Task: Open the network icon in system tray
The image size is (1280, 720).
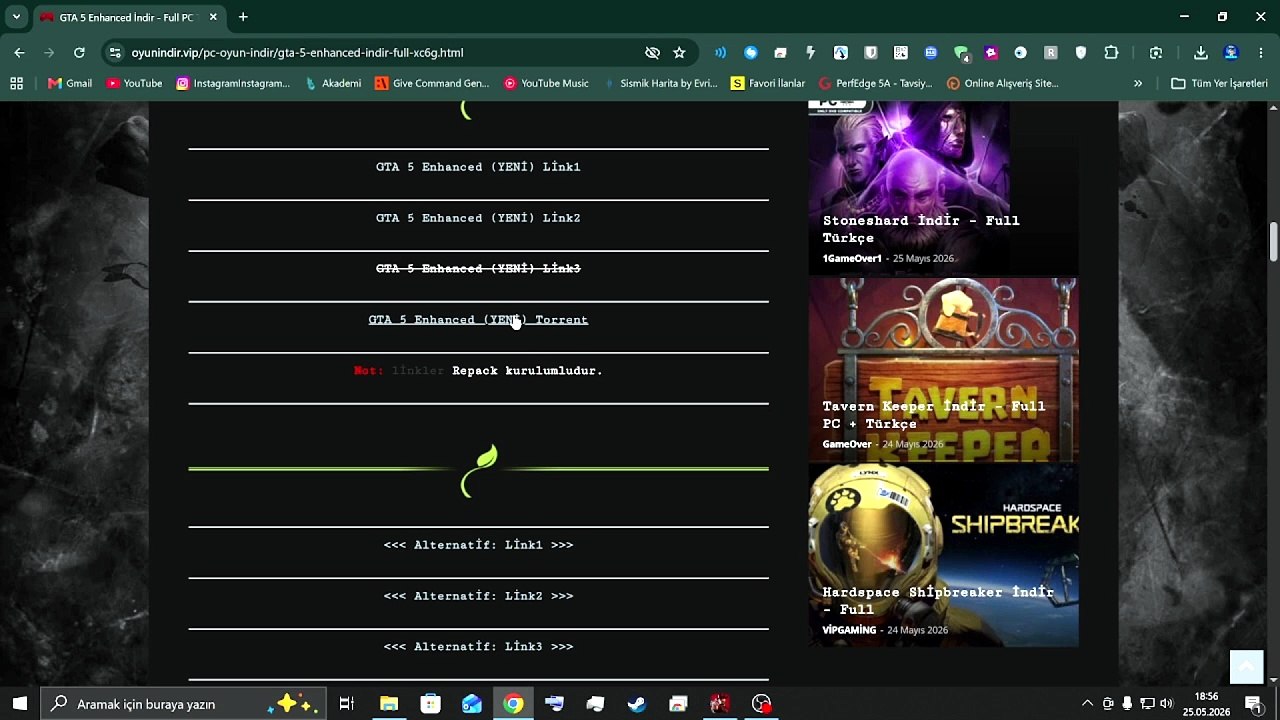Action: [x=1147, y=704]
